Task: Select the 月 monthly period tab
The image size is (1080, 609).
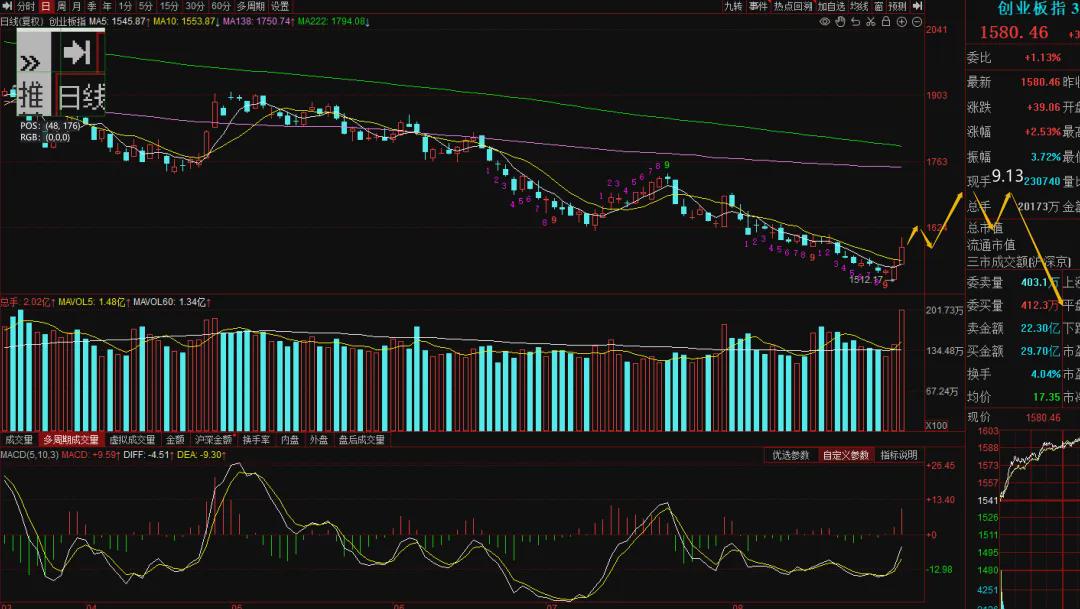Action: tap(76, 6)
